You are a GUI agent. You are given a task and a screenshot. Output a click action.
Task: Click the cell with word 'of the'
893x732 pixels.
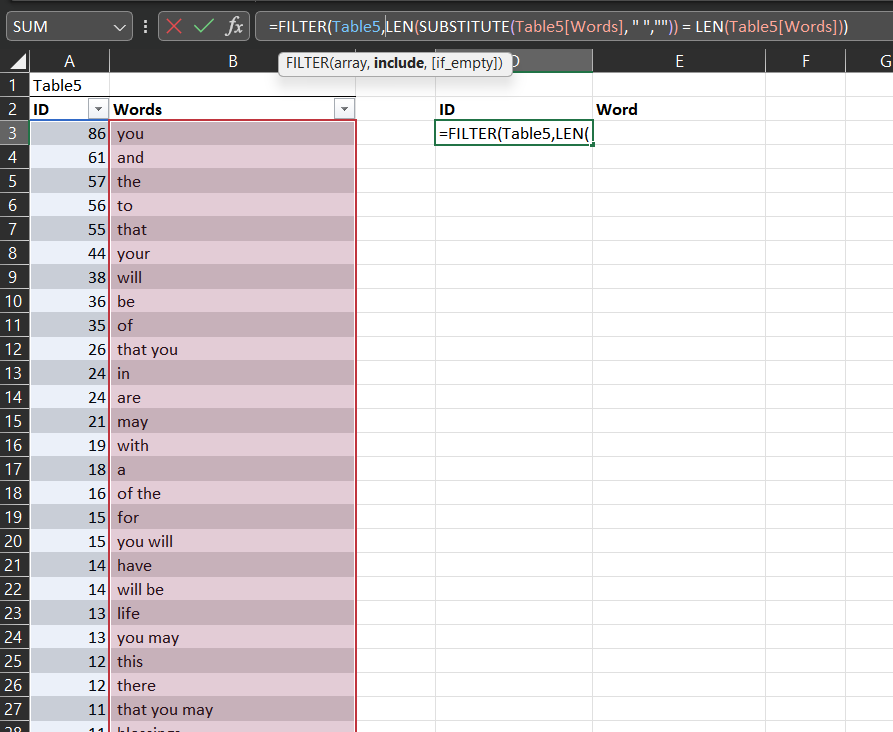tap(232, 493)
